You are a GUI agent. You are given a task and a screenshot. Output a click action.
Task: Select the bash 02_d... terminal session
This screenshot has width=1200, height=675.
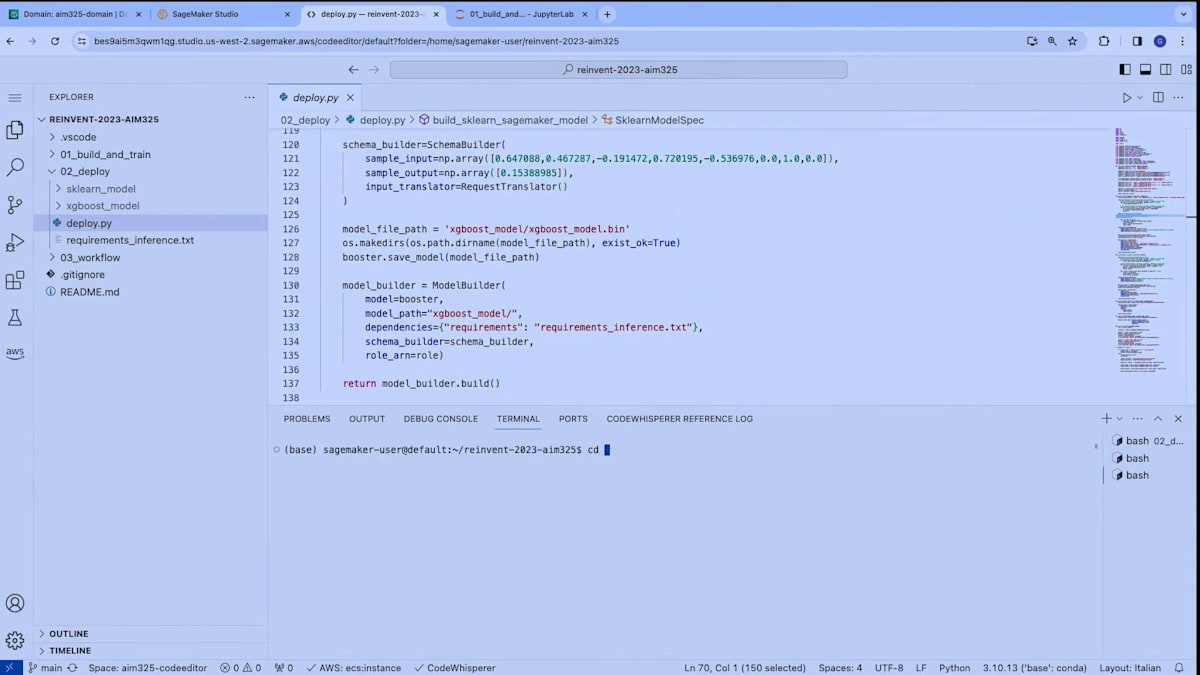[1147, 441]
